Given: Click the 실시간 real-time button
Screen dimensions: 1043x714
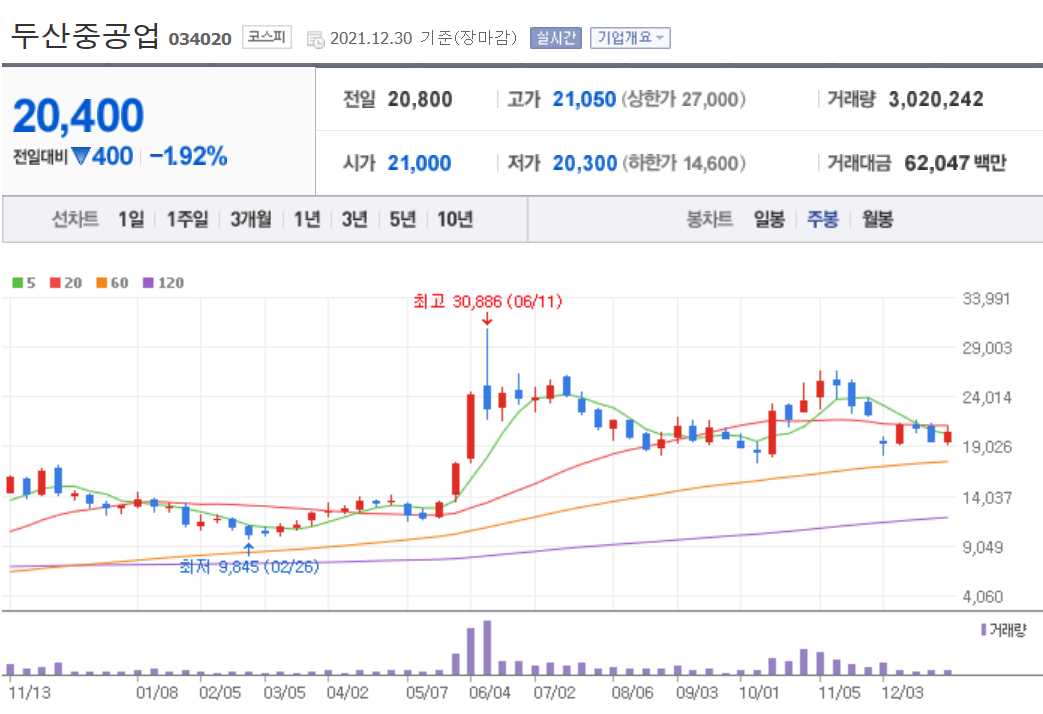Looking at the screenshot, I should coord(555,38).
